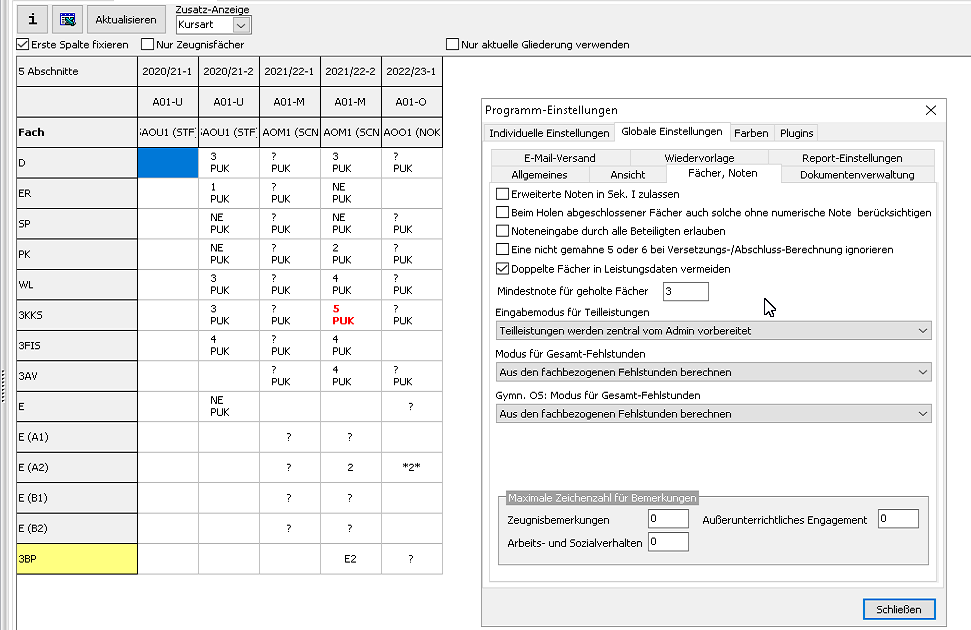Enable Nur Zeugnisfächer checkbox
The image size is (971, 630).
point(147,45)
